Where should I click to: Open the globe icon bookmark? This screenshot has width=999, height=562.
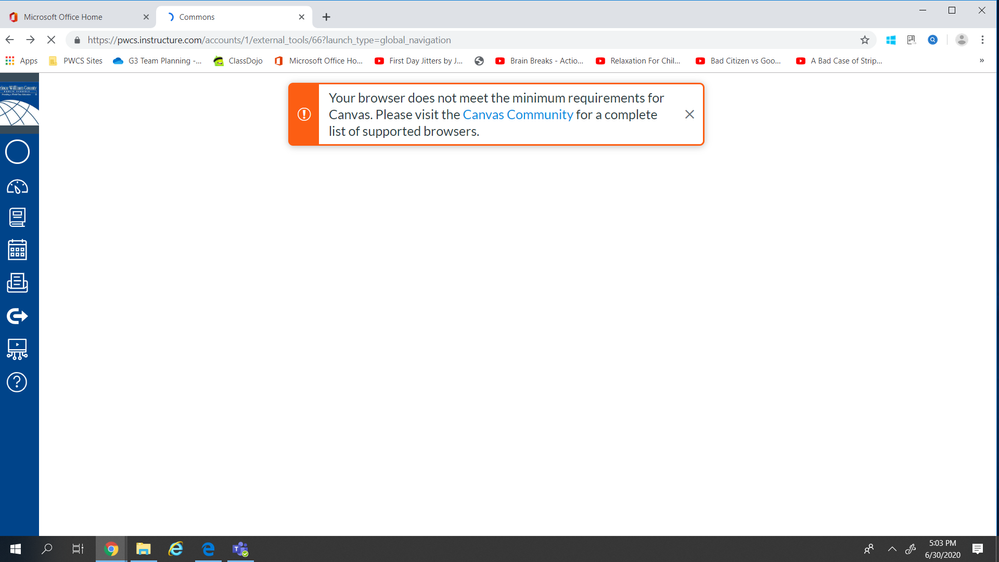click(x=479, y=61)
